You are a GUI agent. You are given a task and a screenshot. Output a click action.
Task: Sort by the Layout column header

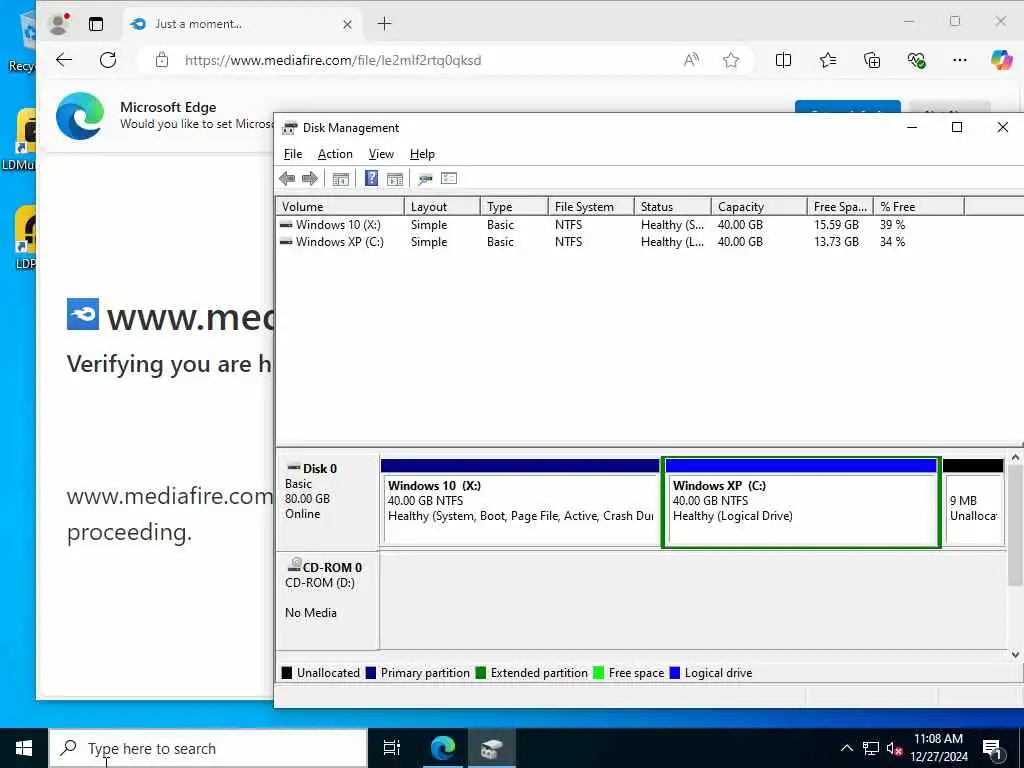coord(442,206)
